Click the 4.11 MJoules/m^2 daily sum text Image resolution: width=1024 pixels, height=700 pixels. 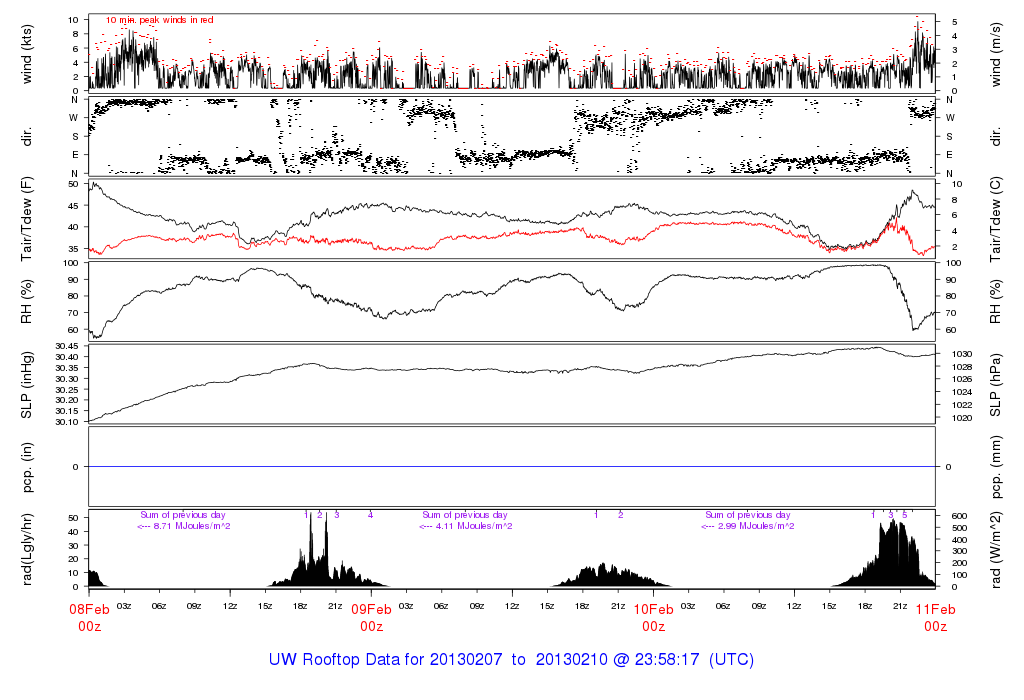466,526
